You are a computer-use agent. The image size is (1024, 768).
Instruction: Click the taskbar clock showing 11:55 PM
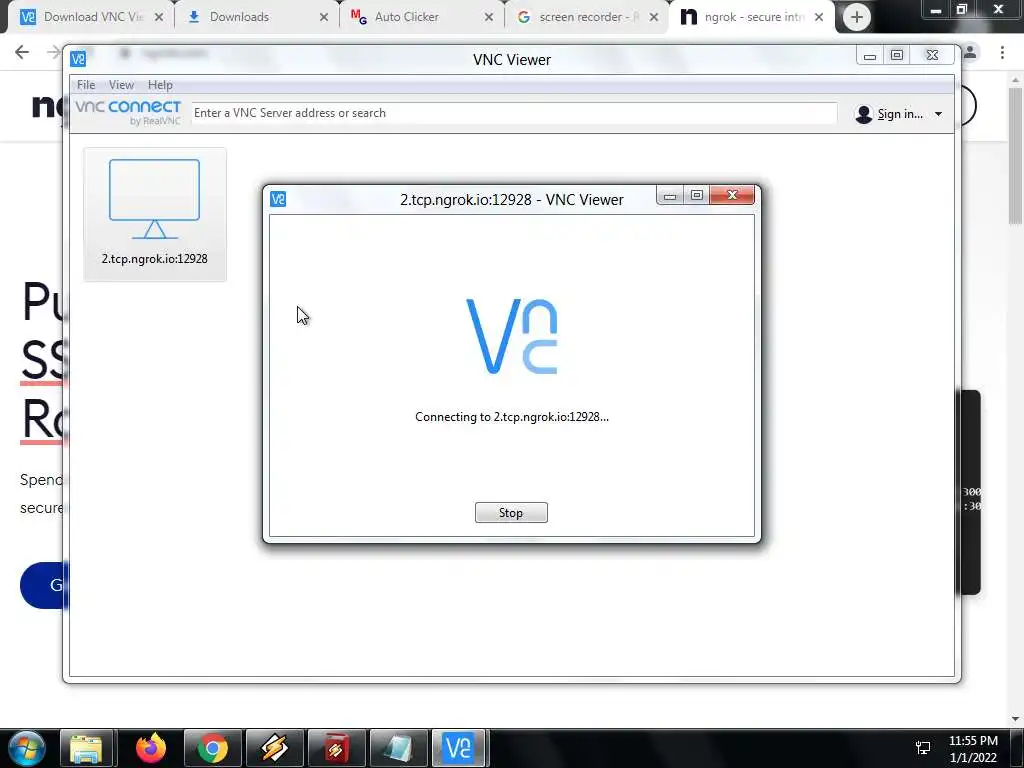[x=973, y=748]
